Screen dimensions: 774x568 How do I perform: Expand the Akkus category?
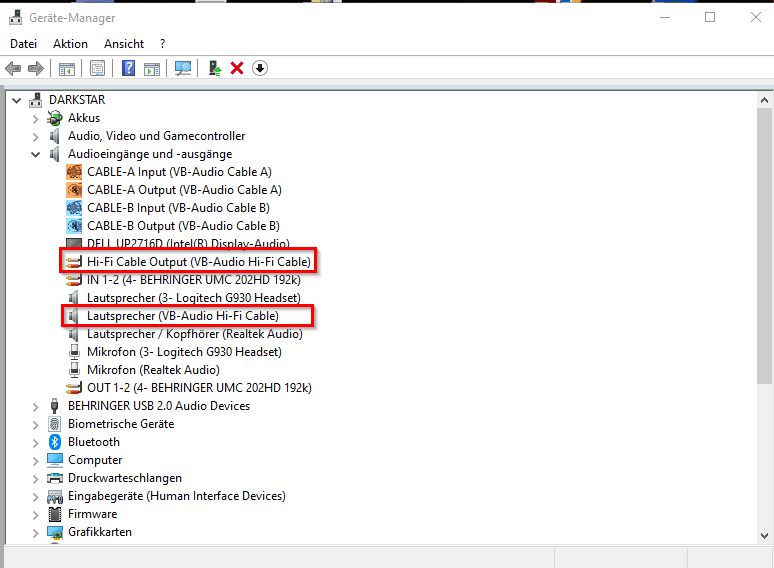(x=36, y=118)
